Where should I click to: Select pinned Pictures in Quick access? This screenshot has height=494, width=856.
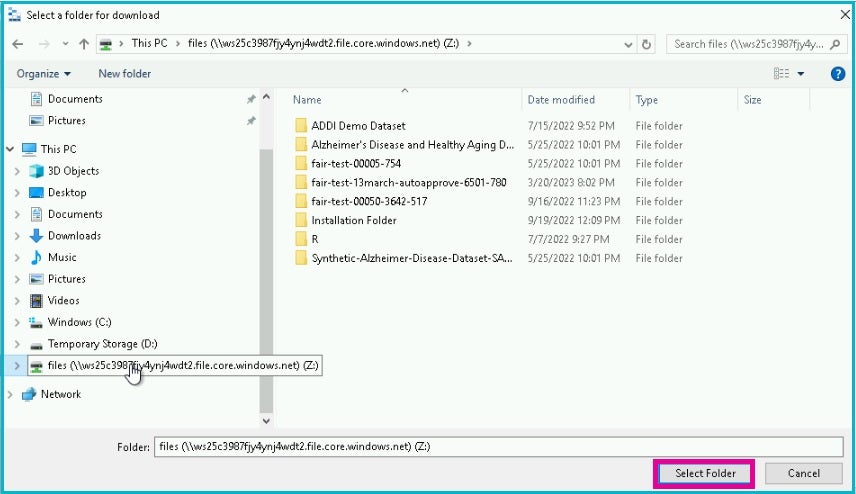coord(67,121)
